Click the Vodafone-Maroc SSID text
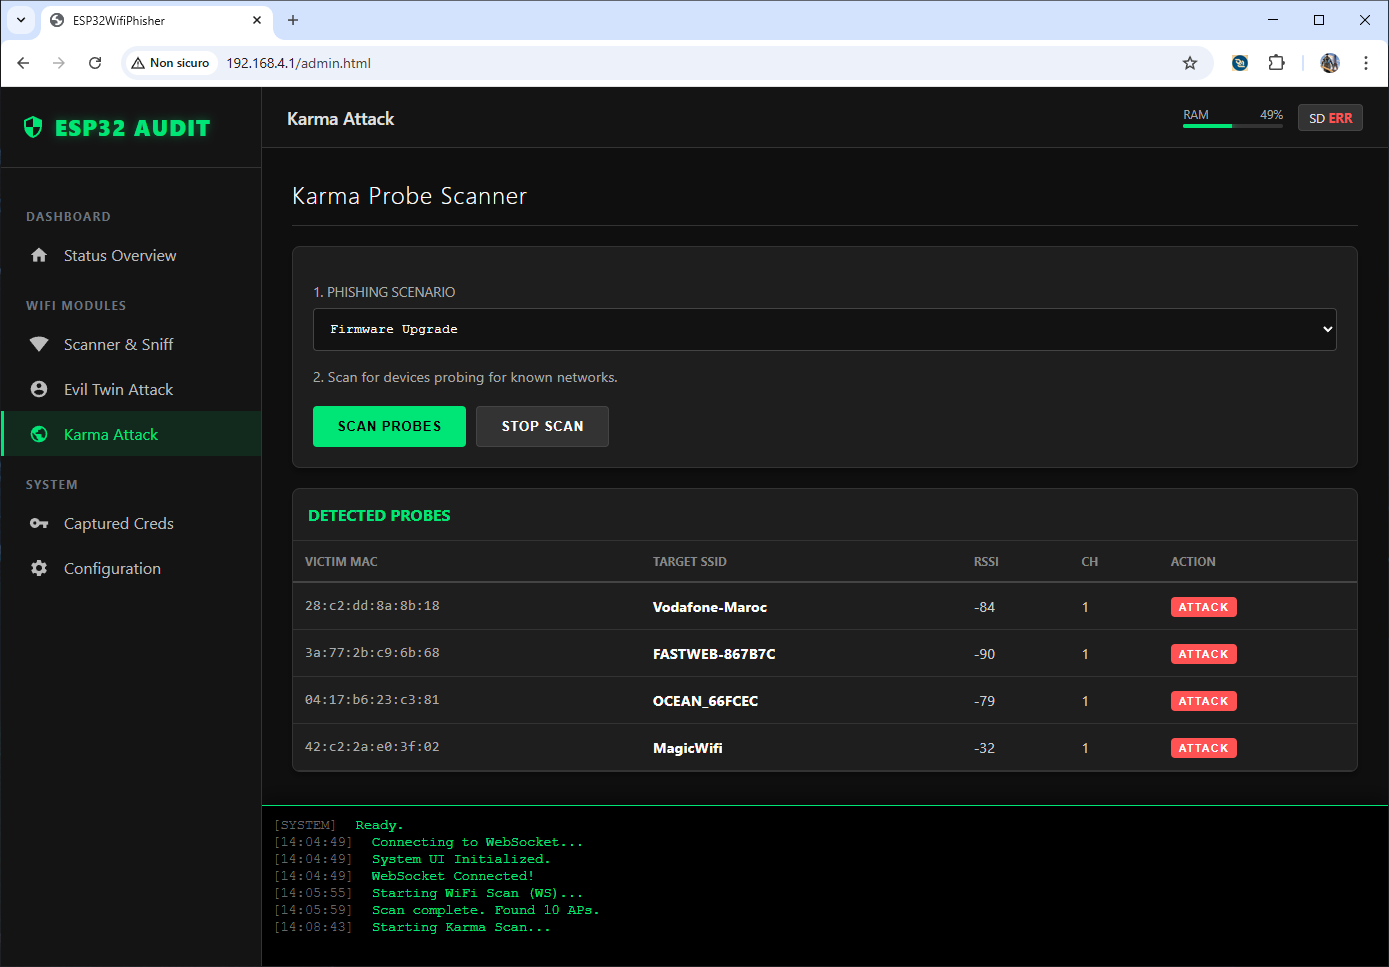The width and height of the screenshot is (1389, 967). pyautogui.click(x=710, y=607)
